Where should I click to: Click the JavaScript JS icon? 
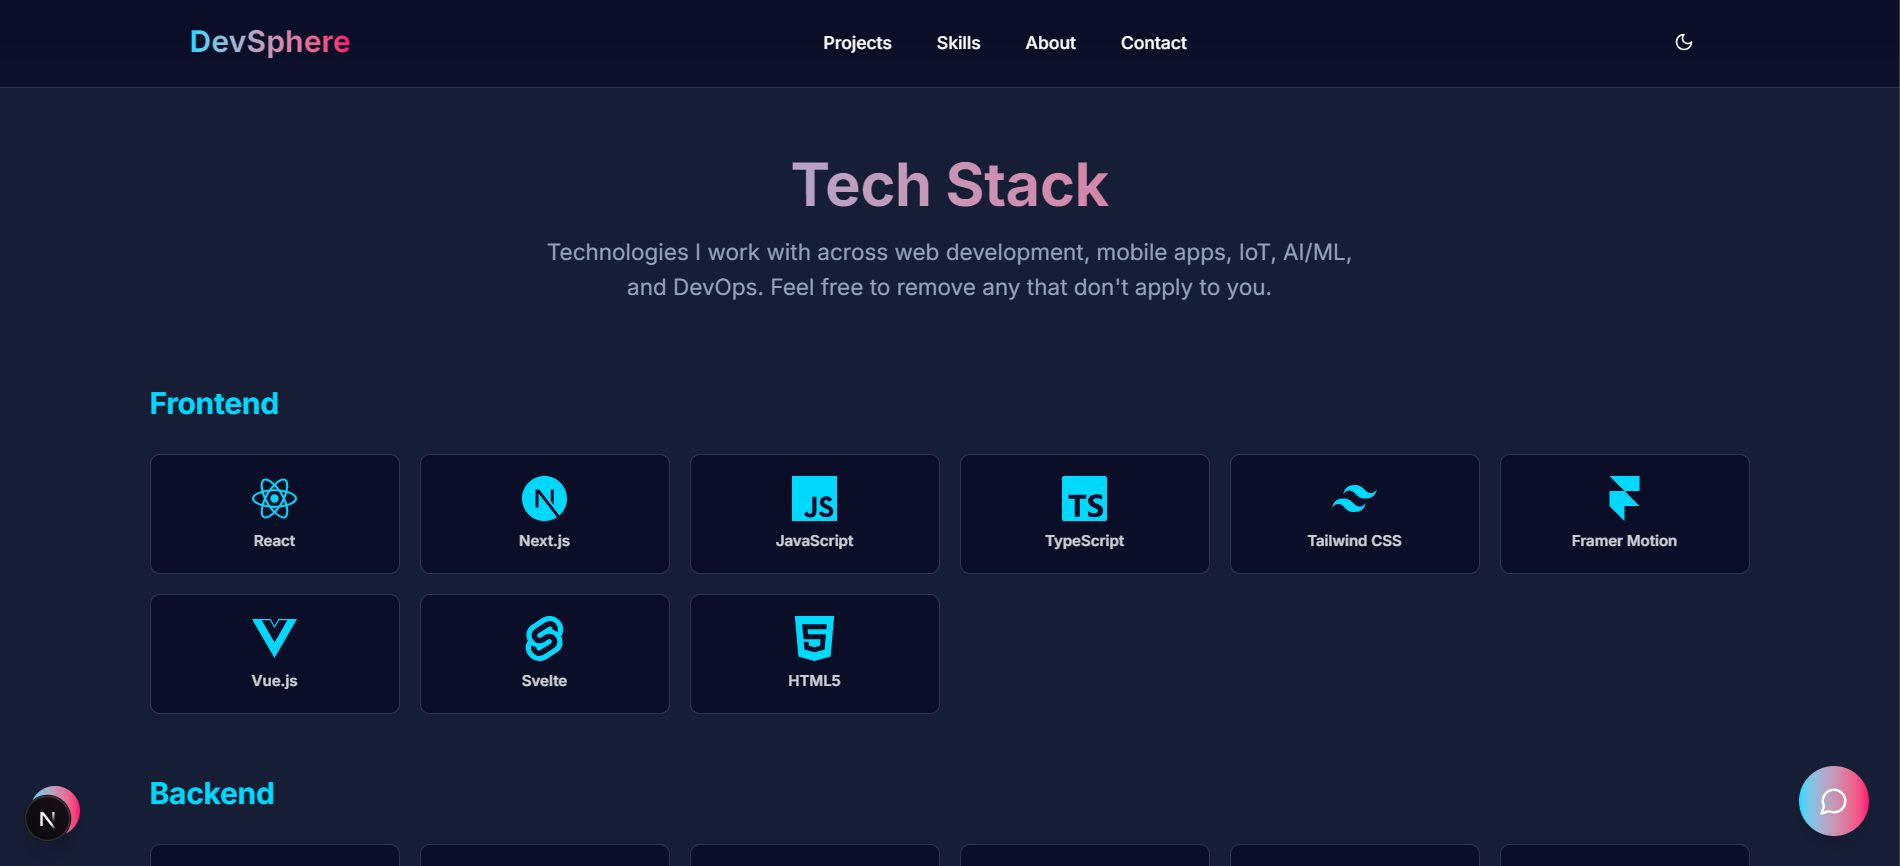point(814,498)
